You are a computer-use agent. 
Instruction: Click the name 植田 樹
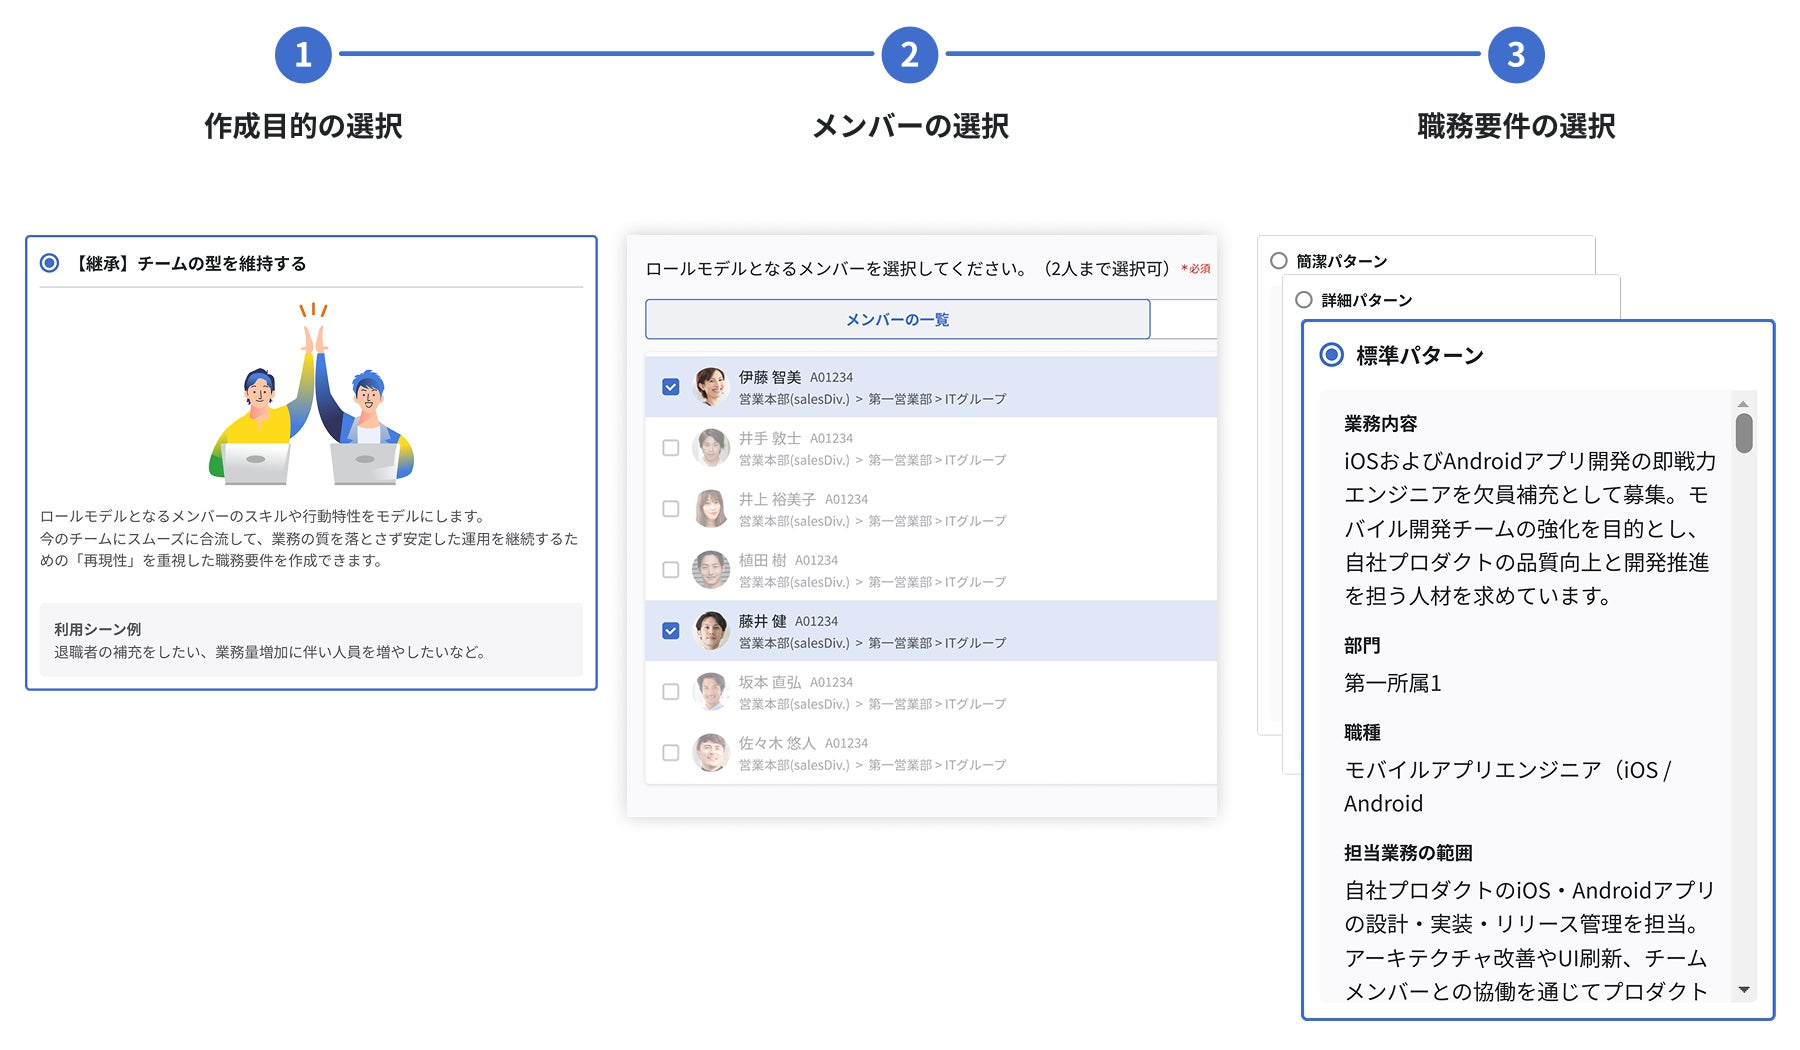(763, 560)
